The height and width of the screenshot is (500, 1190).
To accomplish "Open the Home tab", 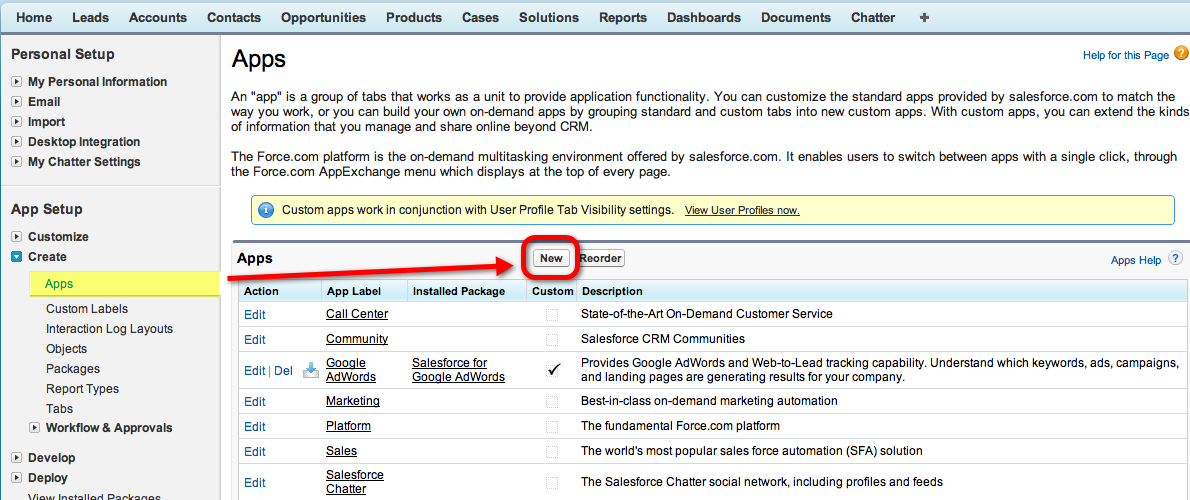I will [34, 17].
